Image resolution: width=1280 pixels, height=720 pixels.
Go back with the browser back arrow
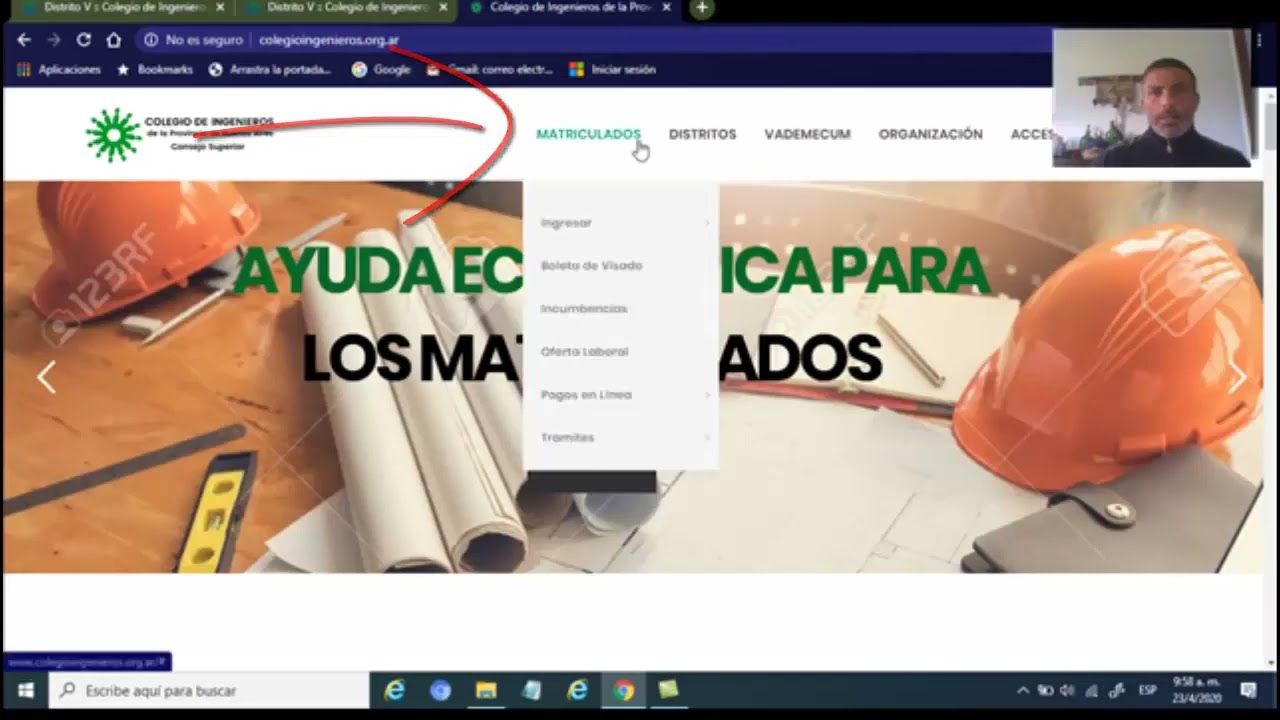click(x=24, y=40)
